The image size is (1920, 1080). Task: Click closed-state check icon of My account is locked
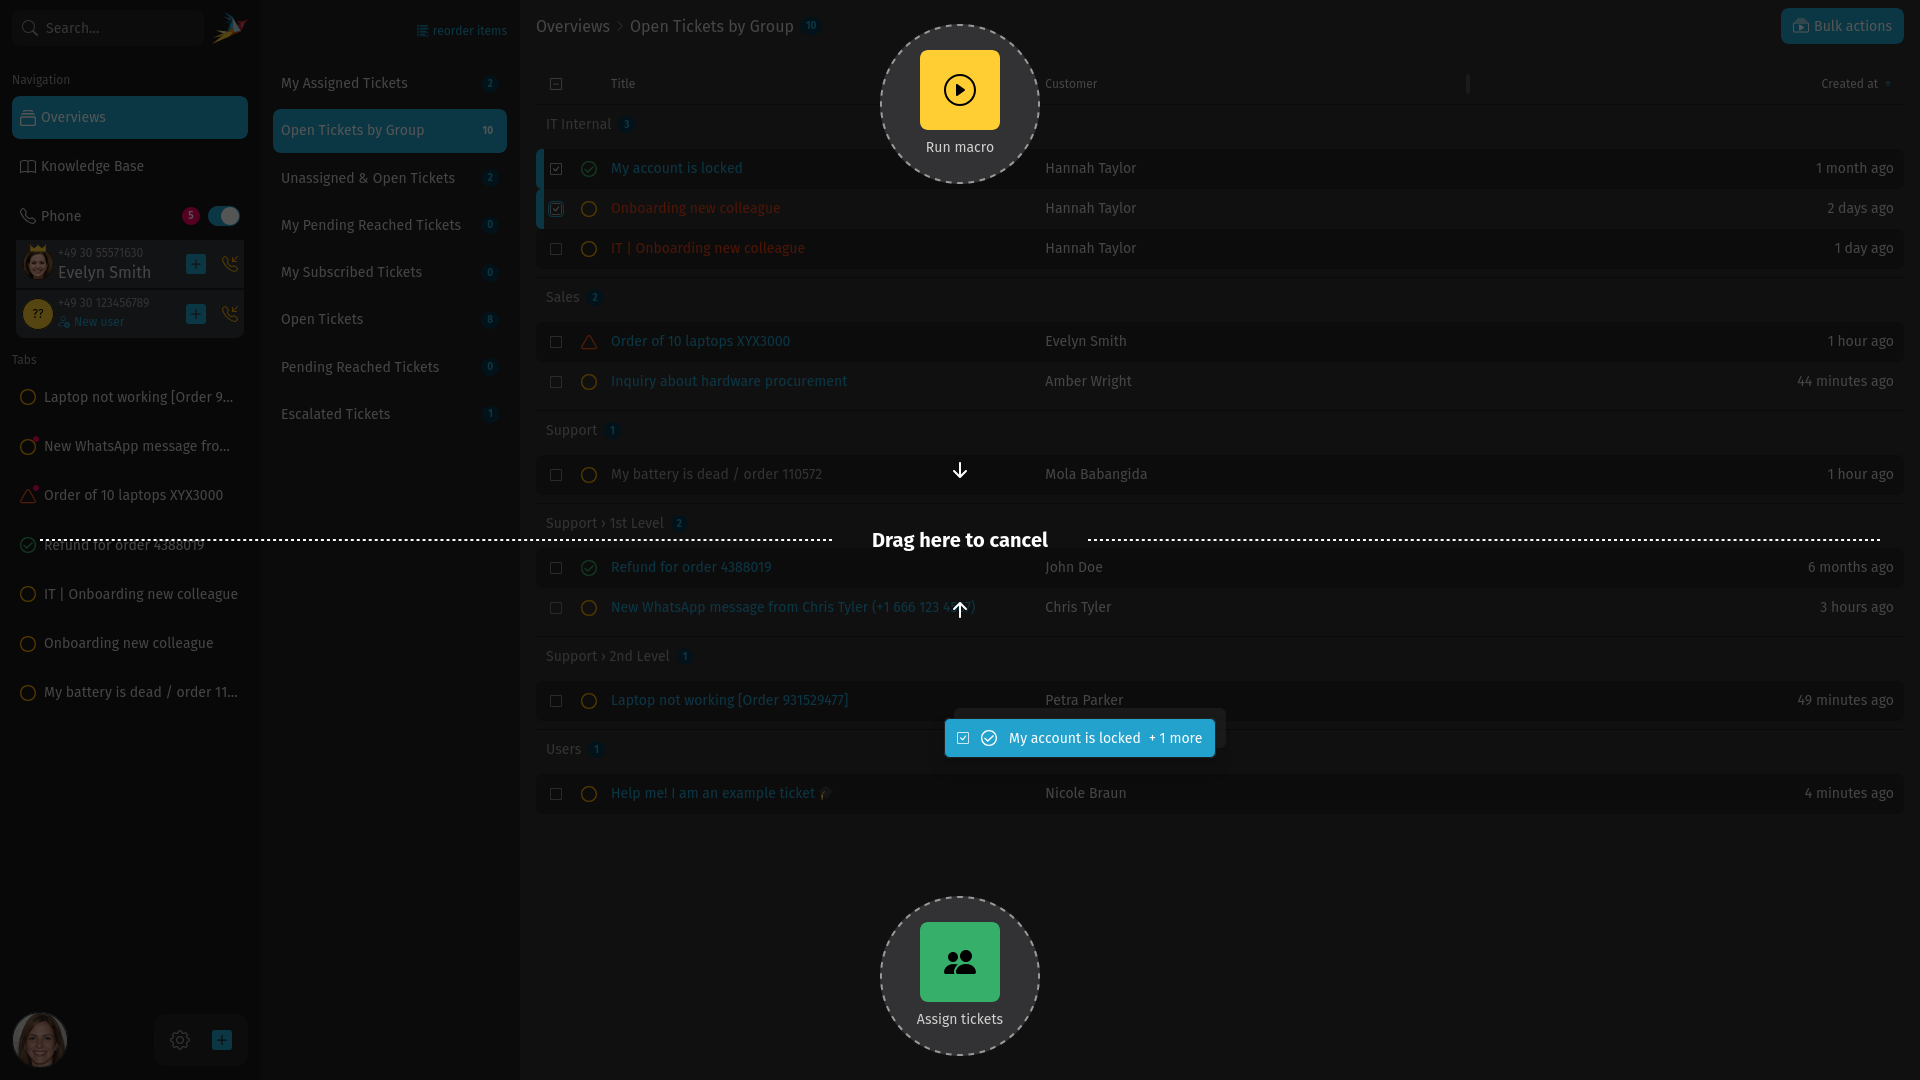click(x=589, y=169)
